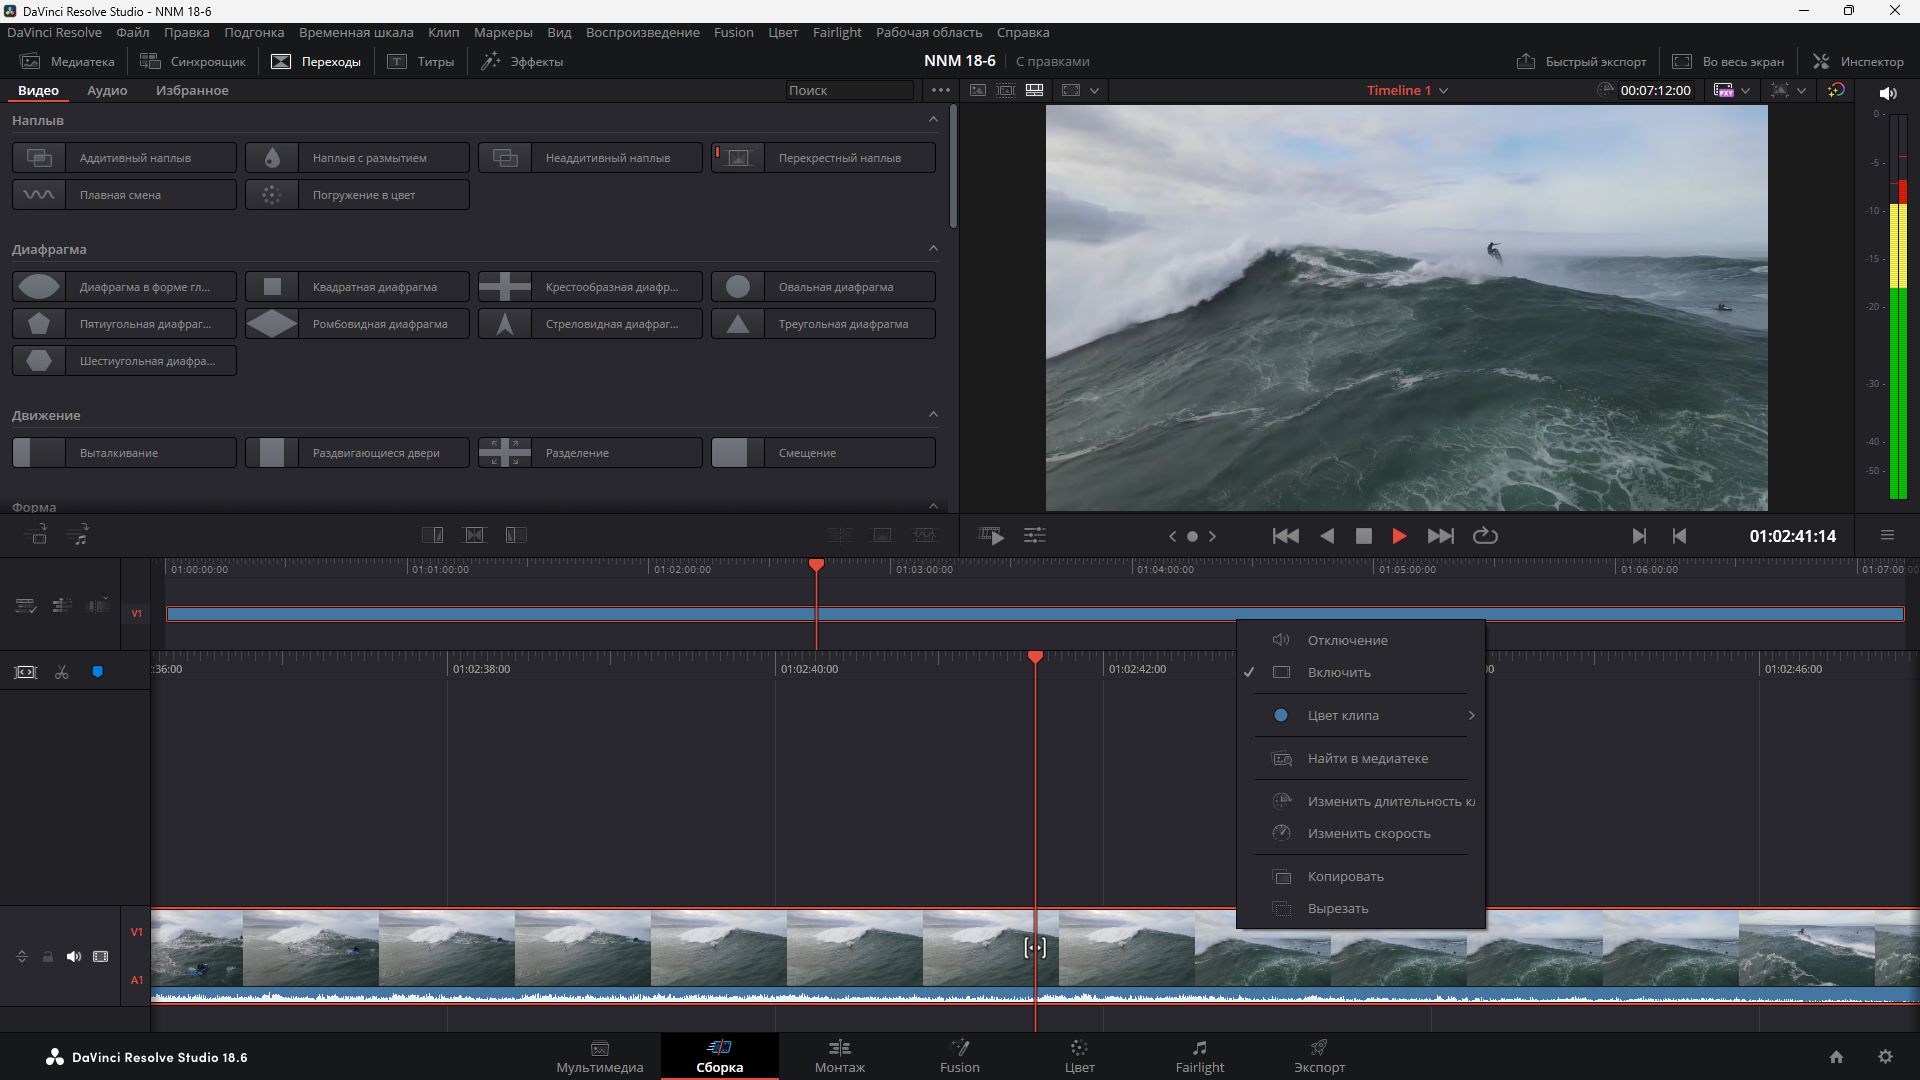The height and width of the screenshot is (1080, 1920).
Task: Mute the audio track speaker icon
Action: point(74,957)
